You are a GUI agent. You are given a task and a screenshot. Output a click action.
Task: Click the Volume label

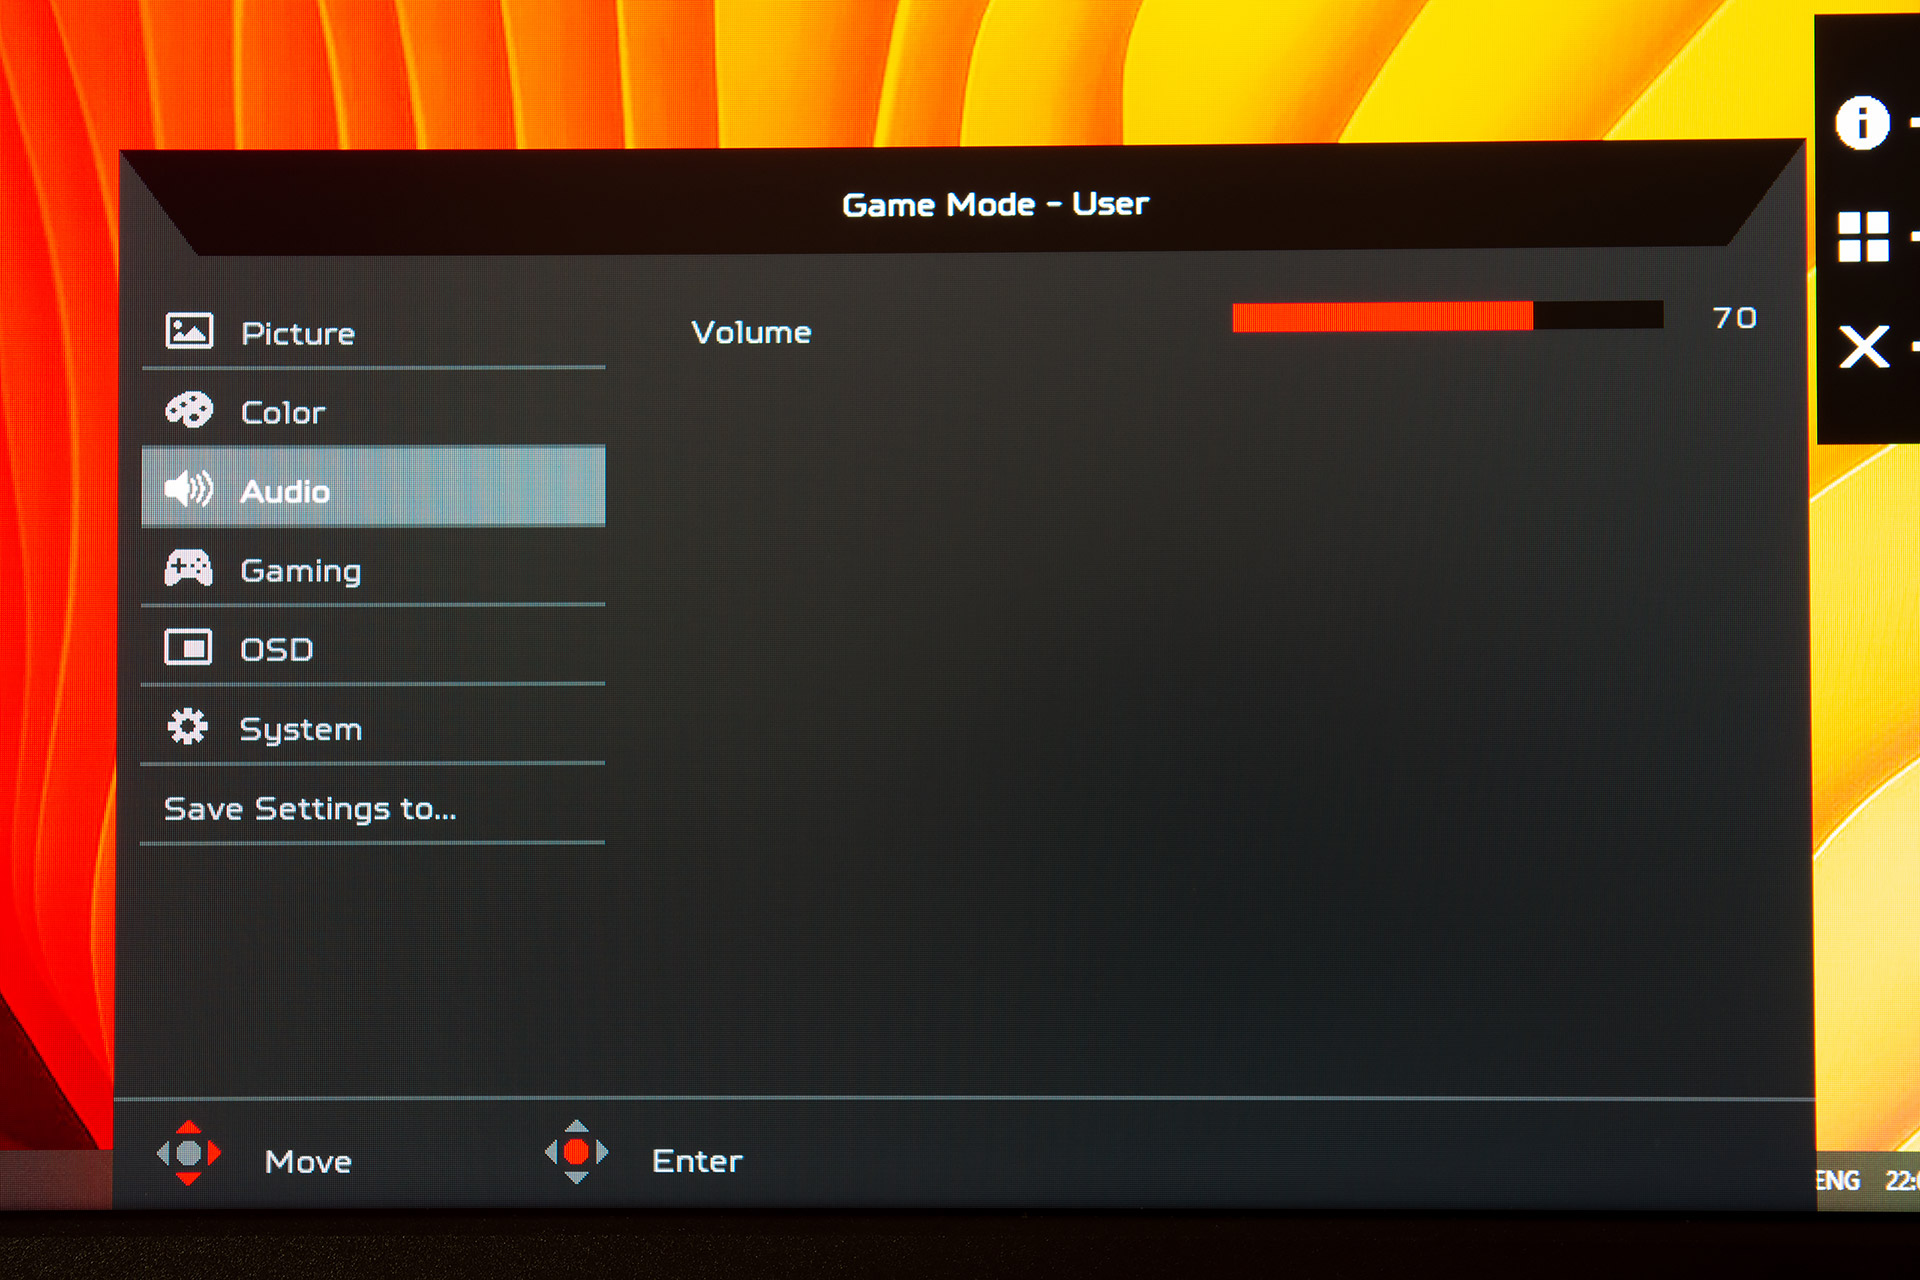(751, 333)
